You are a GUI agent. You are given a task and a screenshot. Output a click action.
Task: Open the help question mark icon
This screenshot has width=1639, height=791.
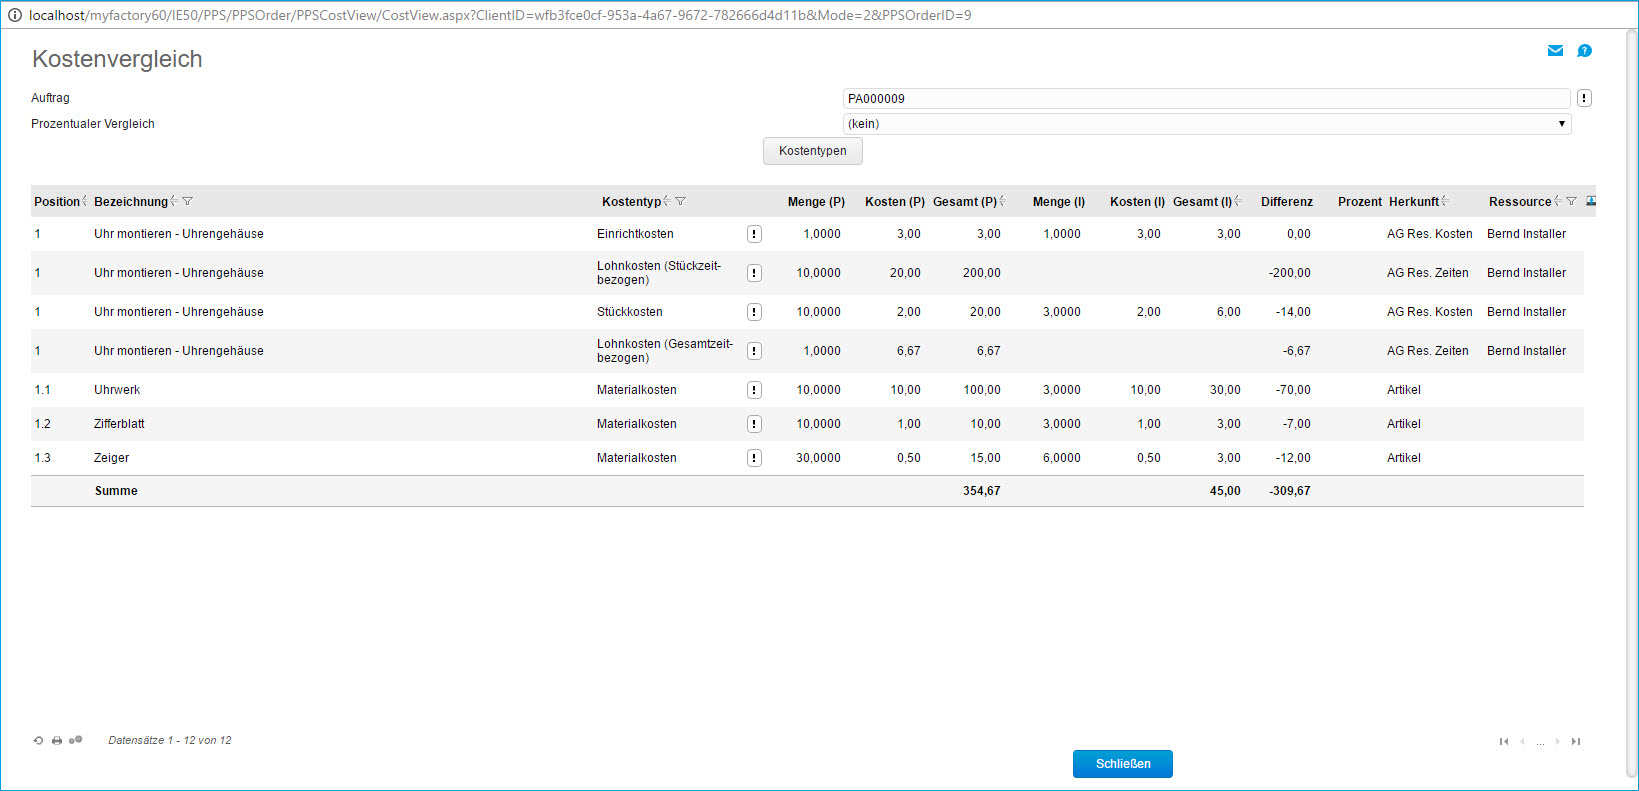click(x=1584, y=51)
